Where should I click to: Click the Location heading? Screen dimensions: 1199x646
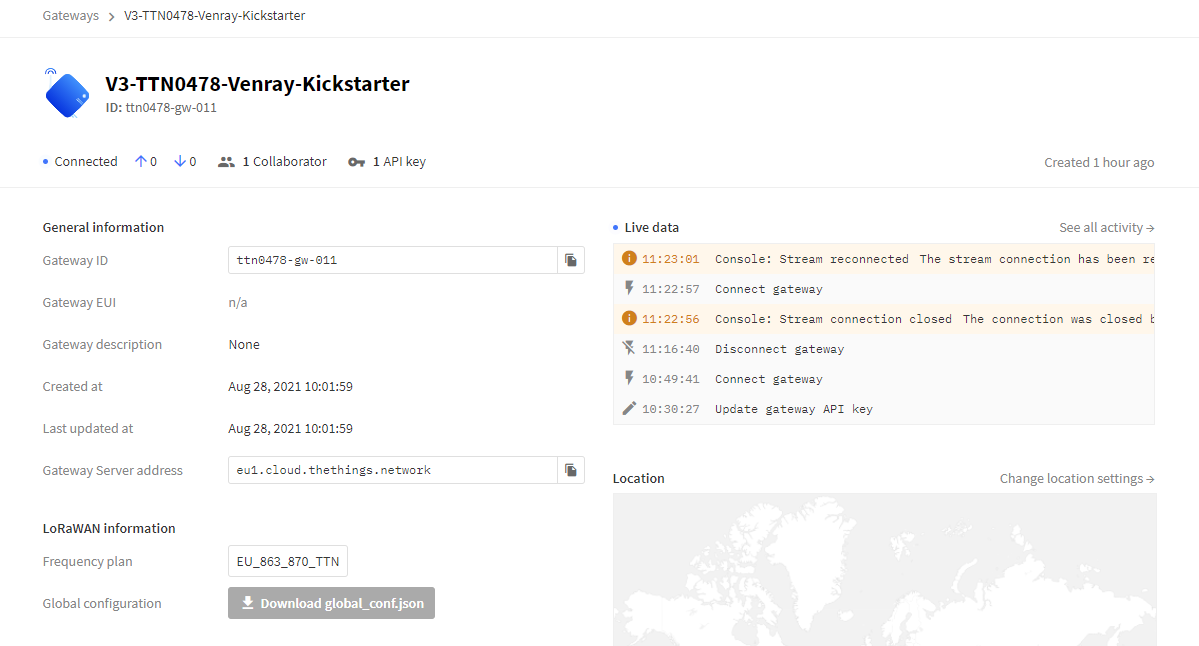pos(638,479)
